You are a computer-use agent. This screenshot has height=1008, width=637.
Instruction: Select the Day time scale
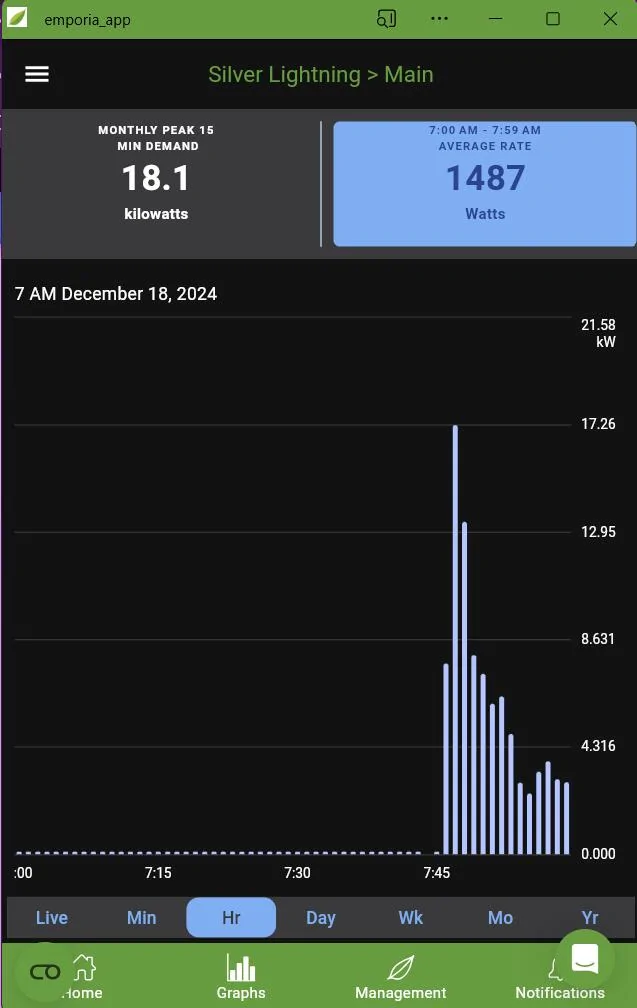click(x=321, y=918)
